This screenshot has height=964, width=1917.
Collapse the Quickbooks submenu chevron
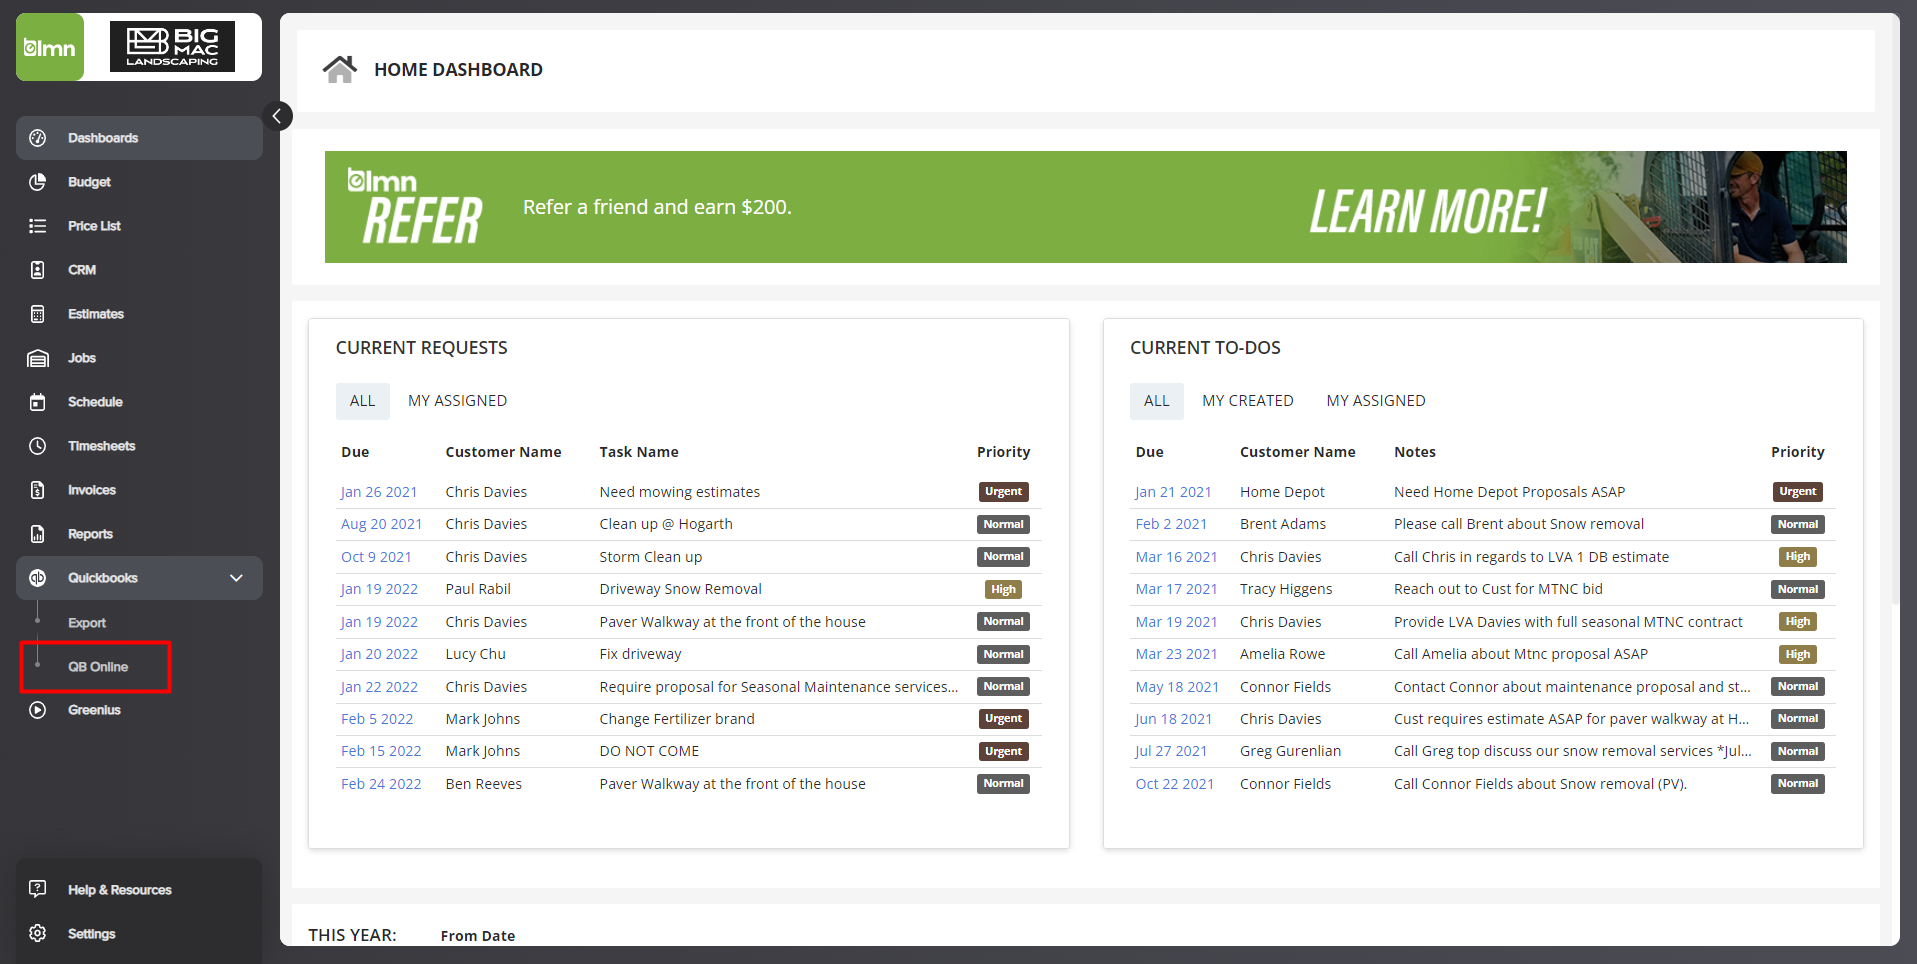[x=236, y=578]
